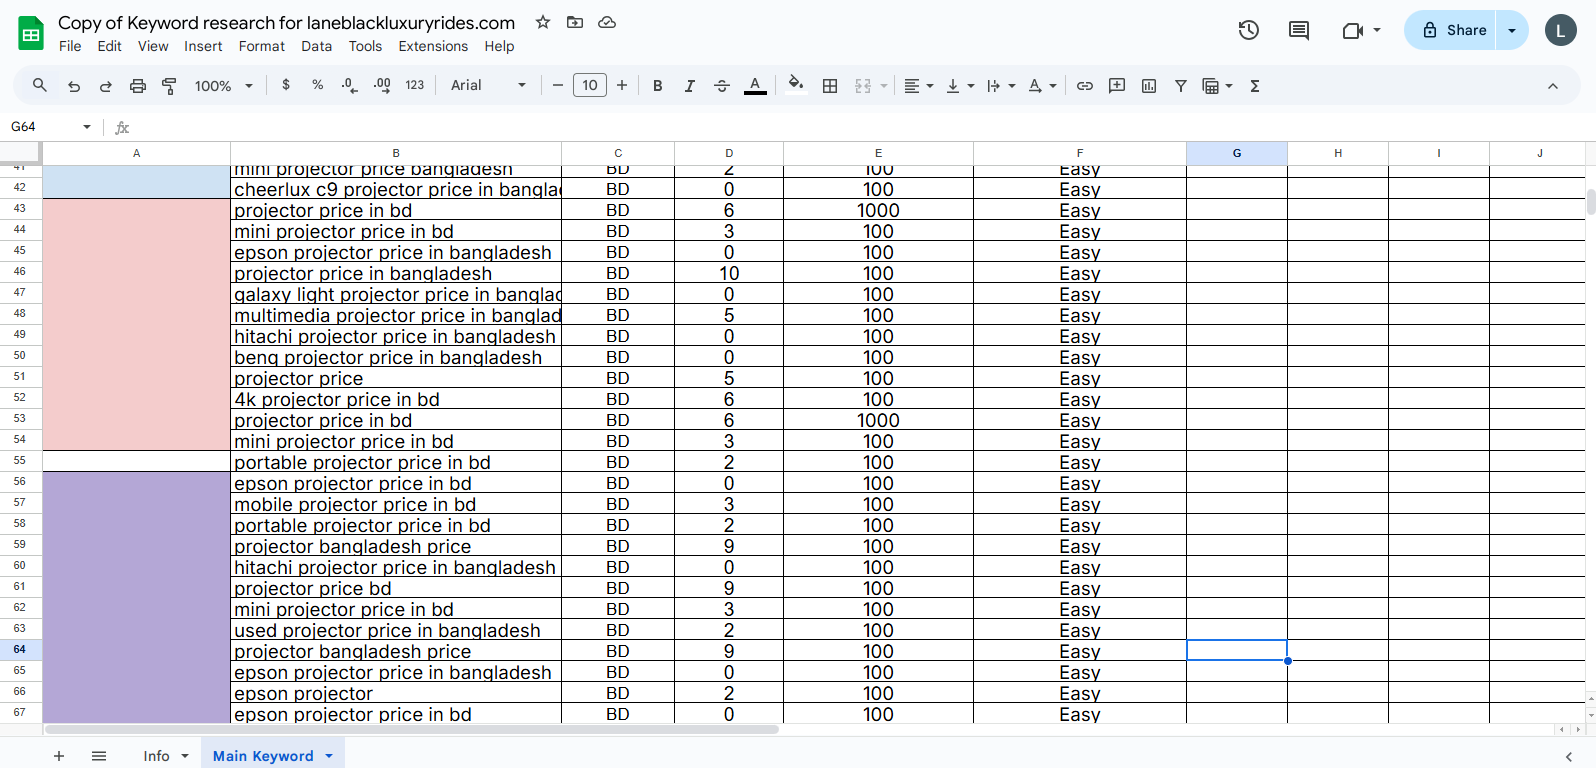Open the Arial font dropdown
The image size is (1596, 768).
(488, 86)
